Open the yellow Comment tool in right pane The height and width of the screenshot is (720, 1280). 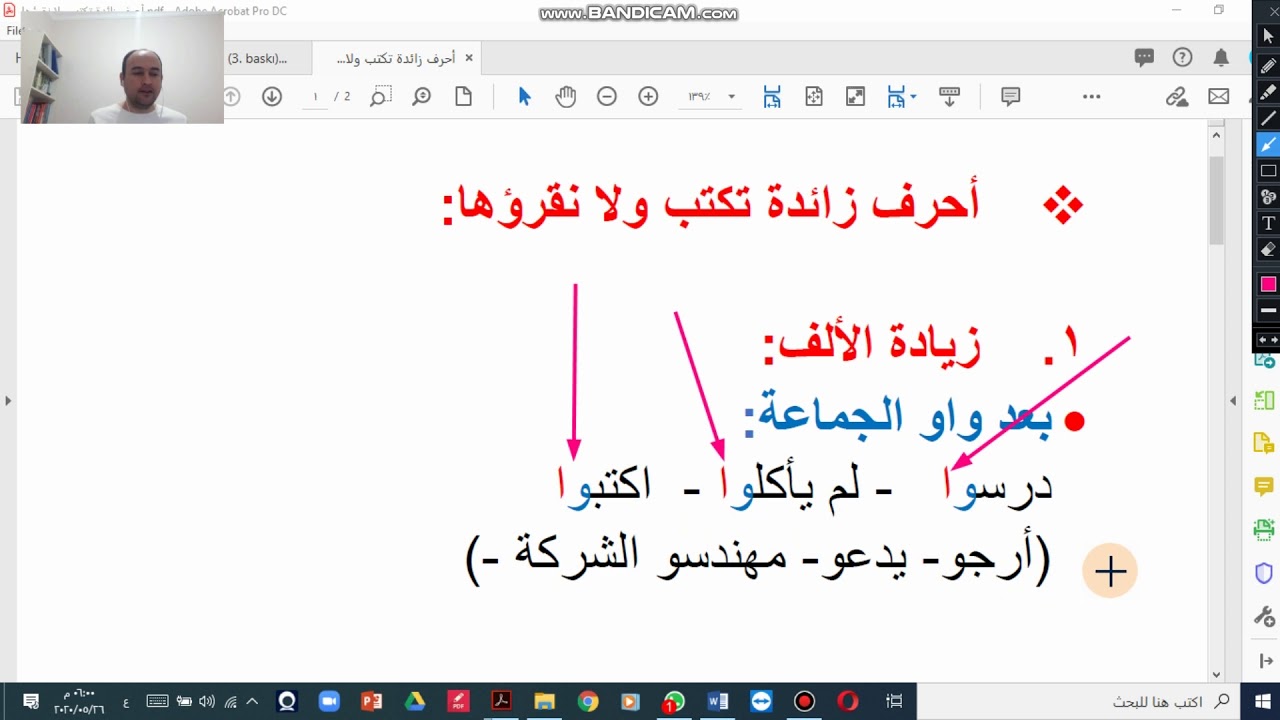click(1264, 487)
